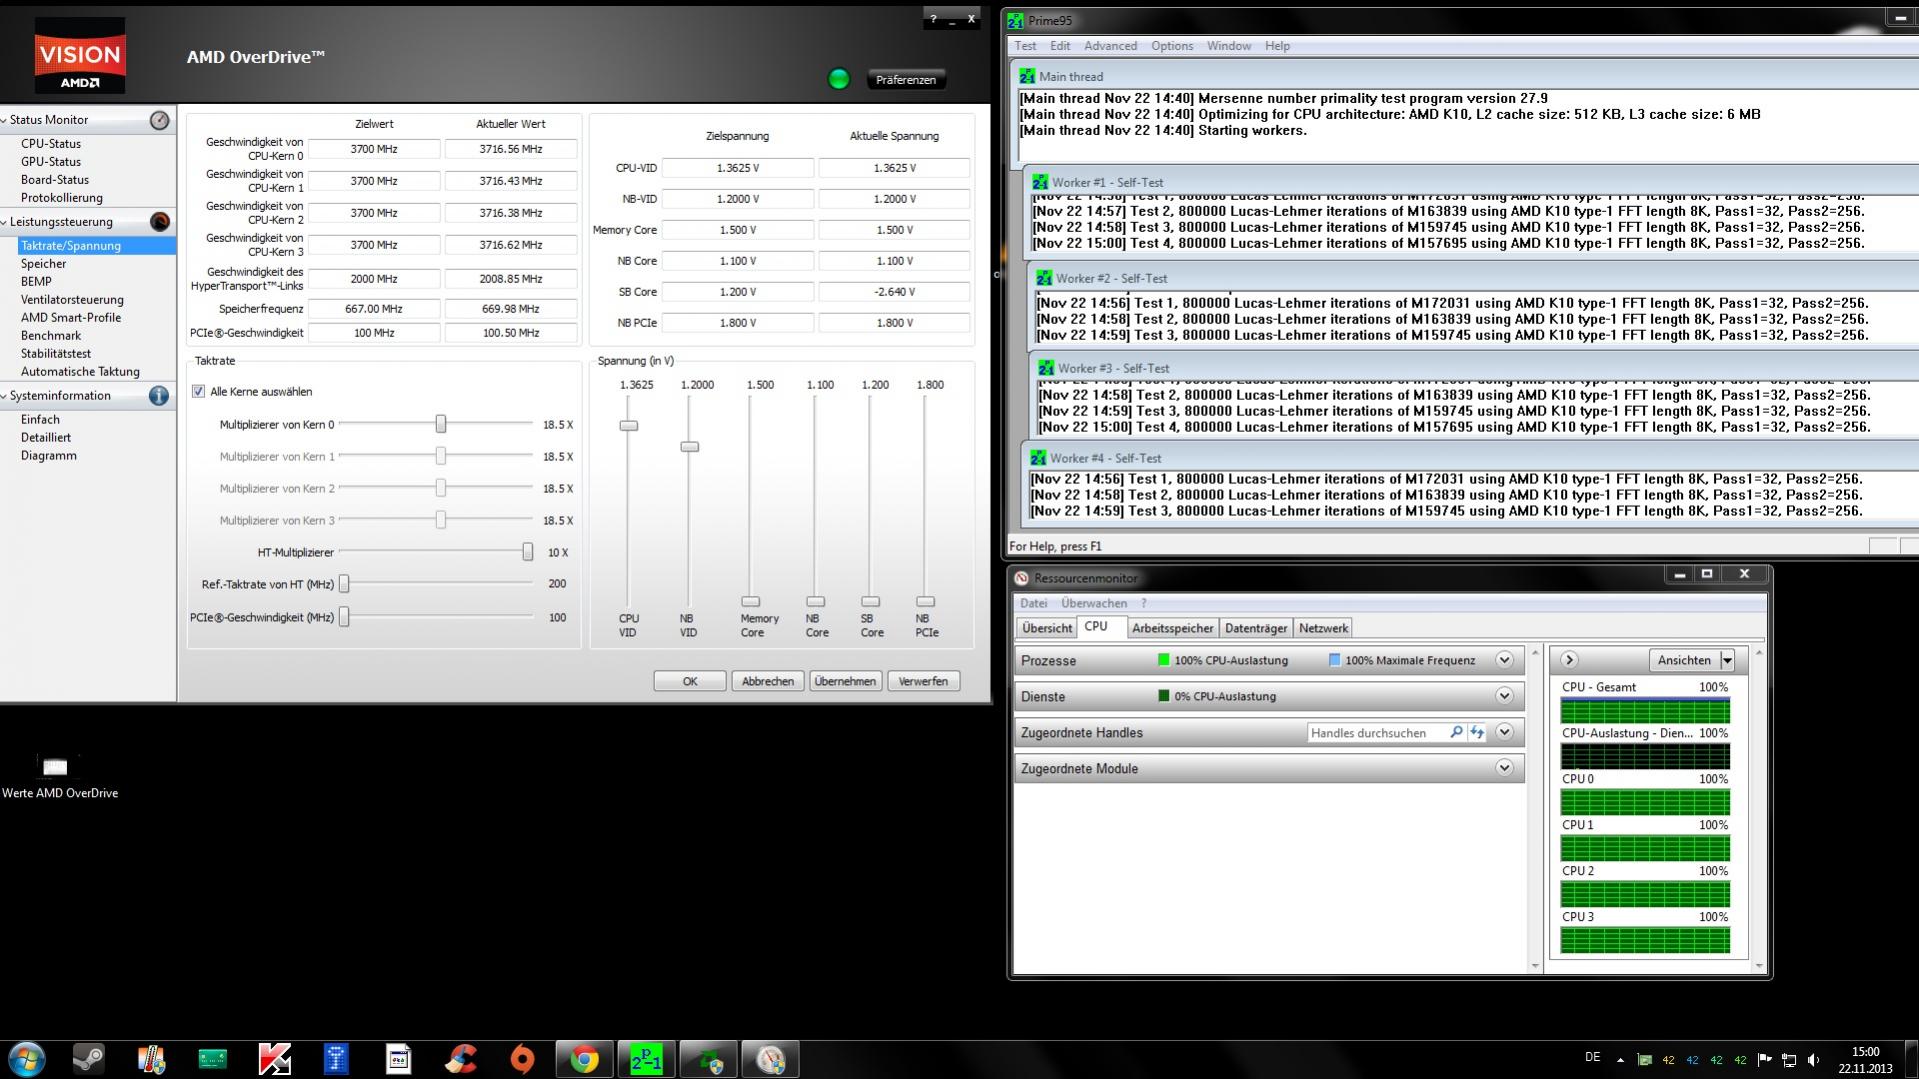The image size is (1919, 1079).
Task: Switch to Prime95 in the taskbar
Action: [x=646, y=1059]
